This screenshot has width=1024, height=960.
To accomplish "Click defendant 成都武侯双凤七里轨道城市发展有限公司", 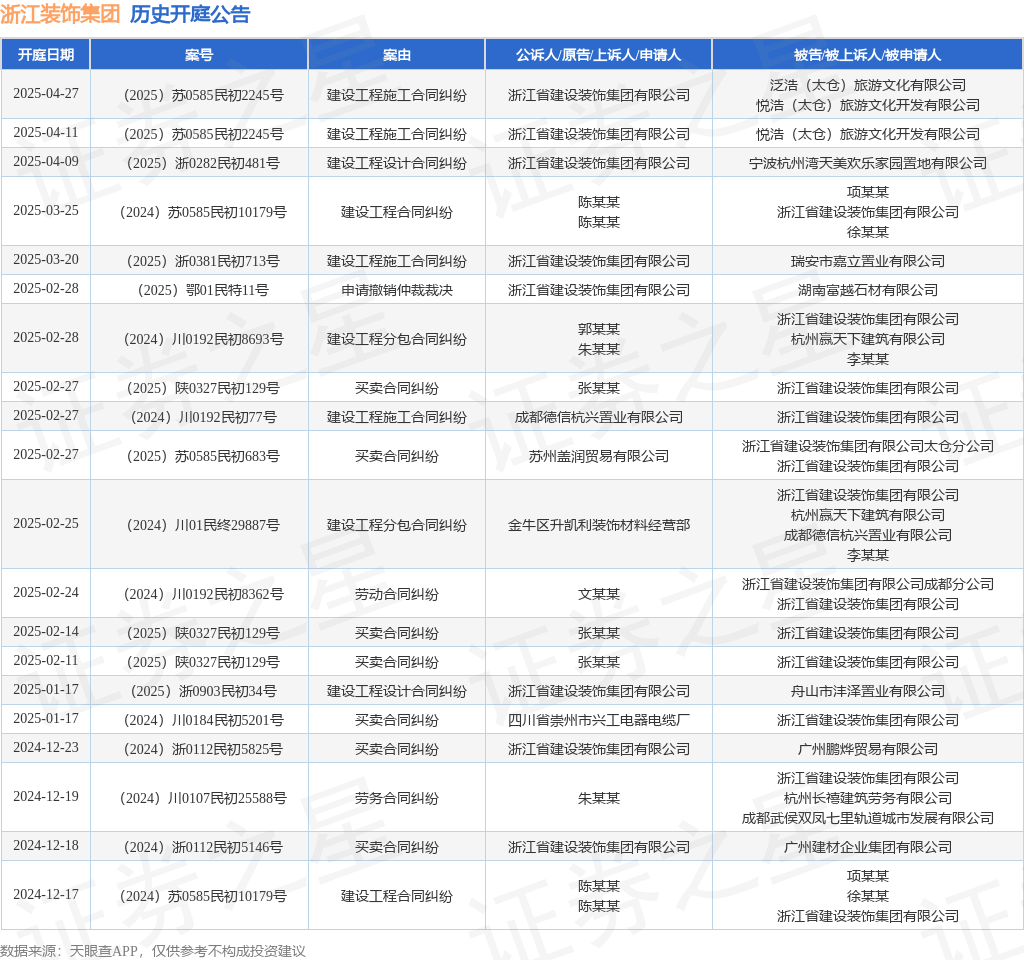I will [x=867, y=818].
